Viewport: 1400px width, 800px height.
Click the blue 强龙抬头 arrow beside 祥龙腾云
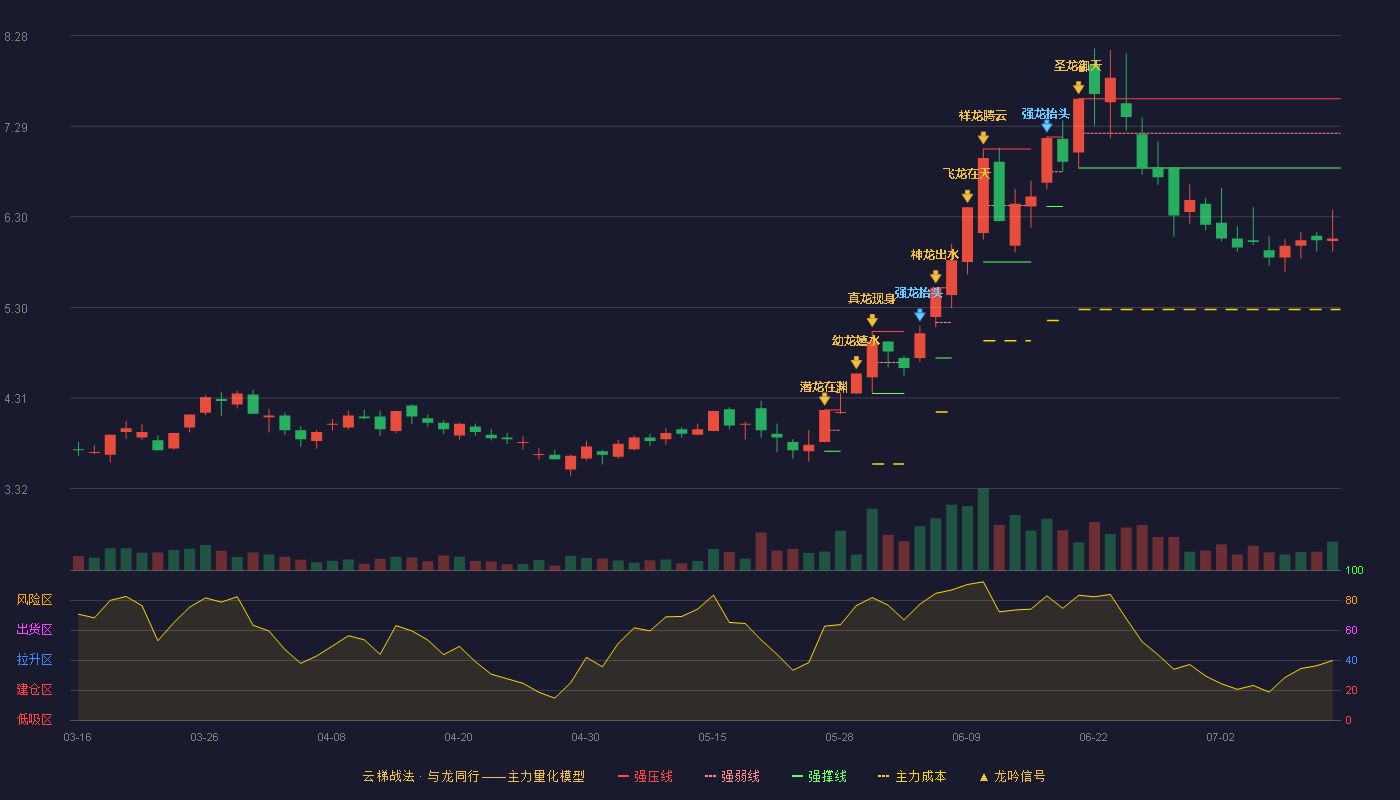pos(1046,126)
